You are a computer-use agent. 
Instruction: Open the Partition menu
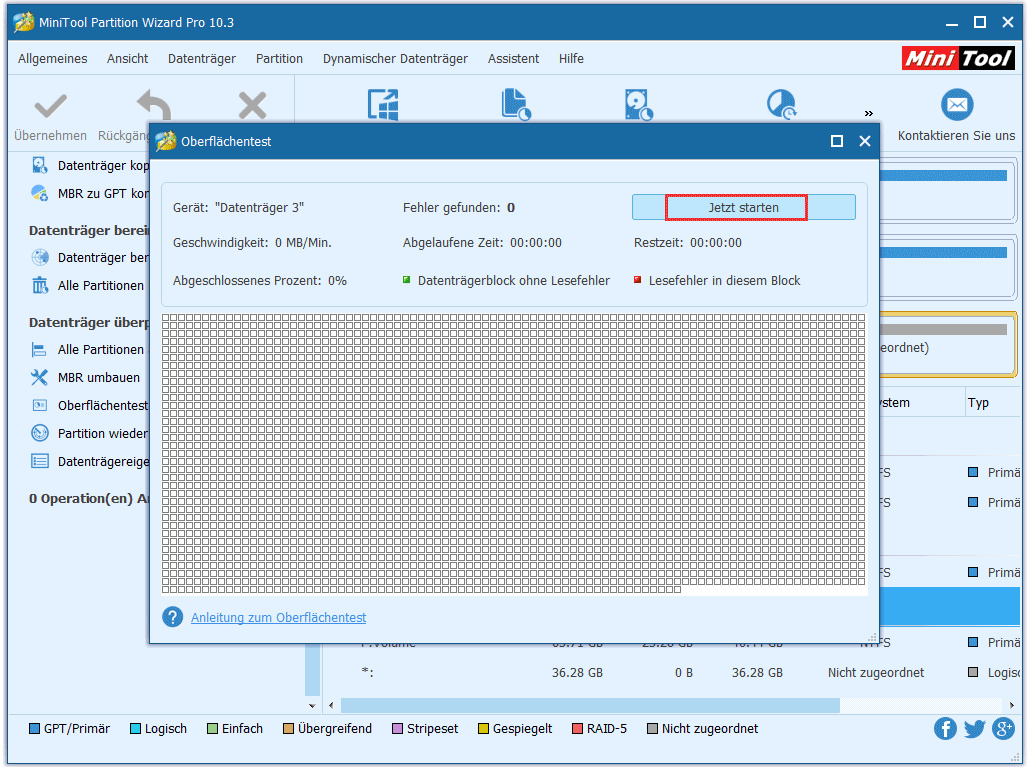coord(279,58)
